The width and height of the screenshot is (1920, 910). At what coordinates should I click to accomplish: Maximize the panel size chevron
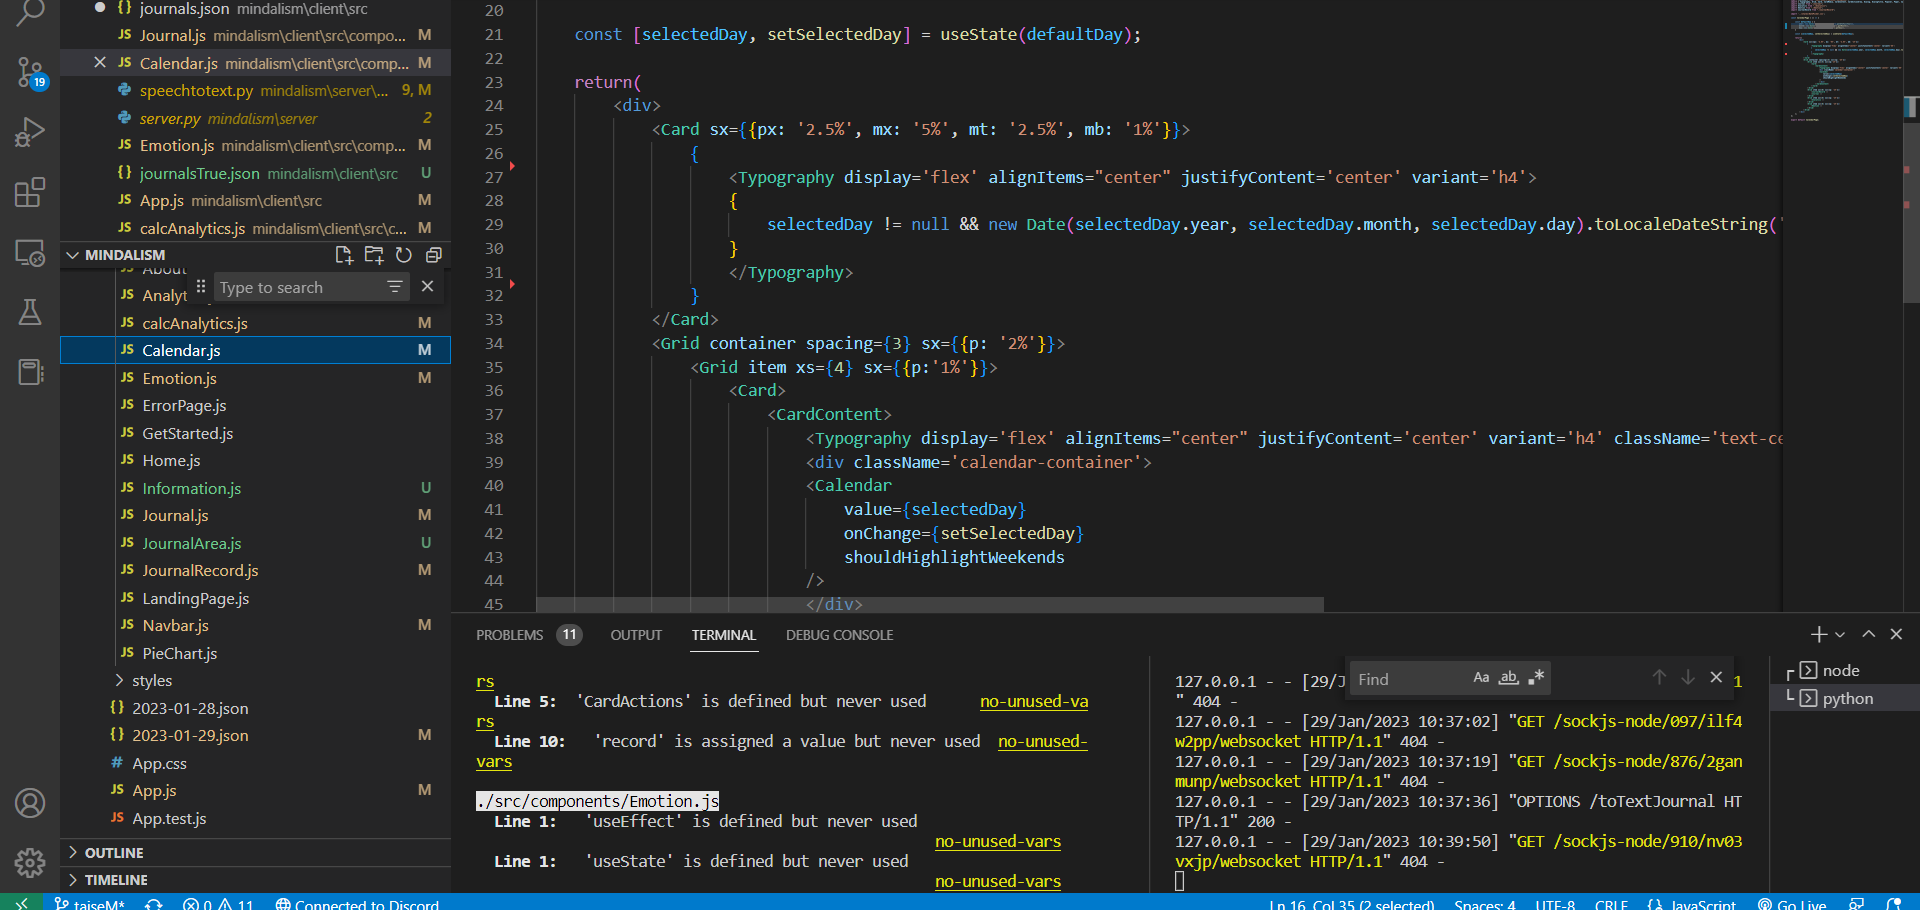tap(1869, 634)
